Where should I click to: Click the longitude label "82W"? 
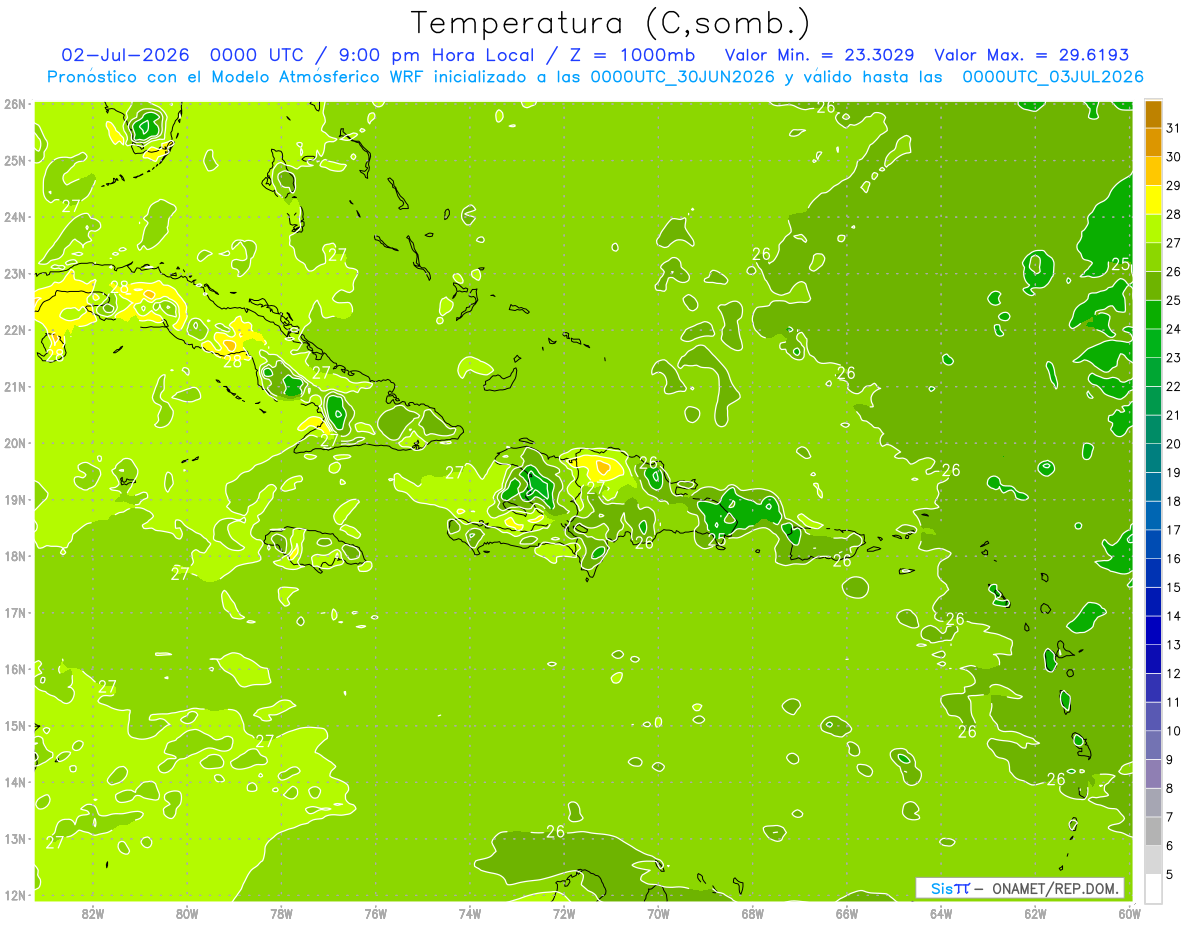tap(92, 912)
